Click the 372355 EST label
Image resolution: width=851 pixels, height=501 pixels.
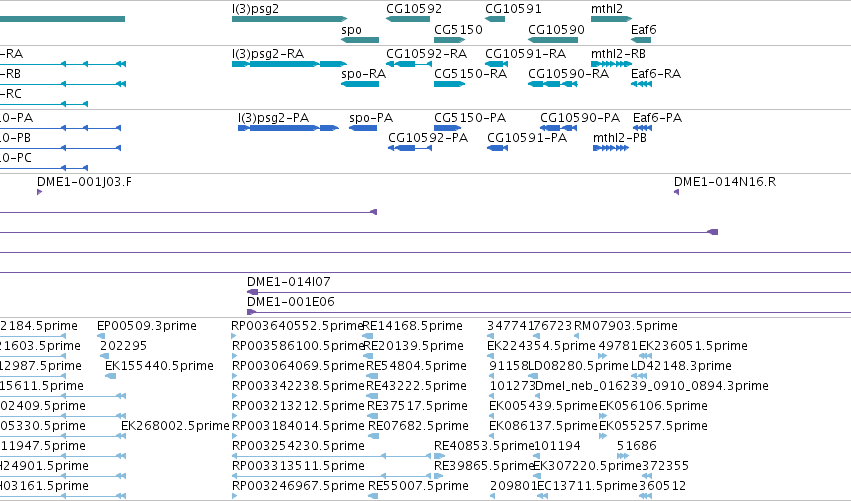(x=665, y=466)
